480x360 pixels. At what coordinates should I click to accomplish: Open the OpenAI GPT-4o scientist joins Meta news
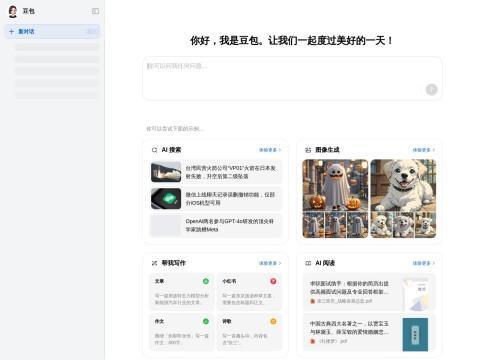(216, 225)
